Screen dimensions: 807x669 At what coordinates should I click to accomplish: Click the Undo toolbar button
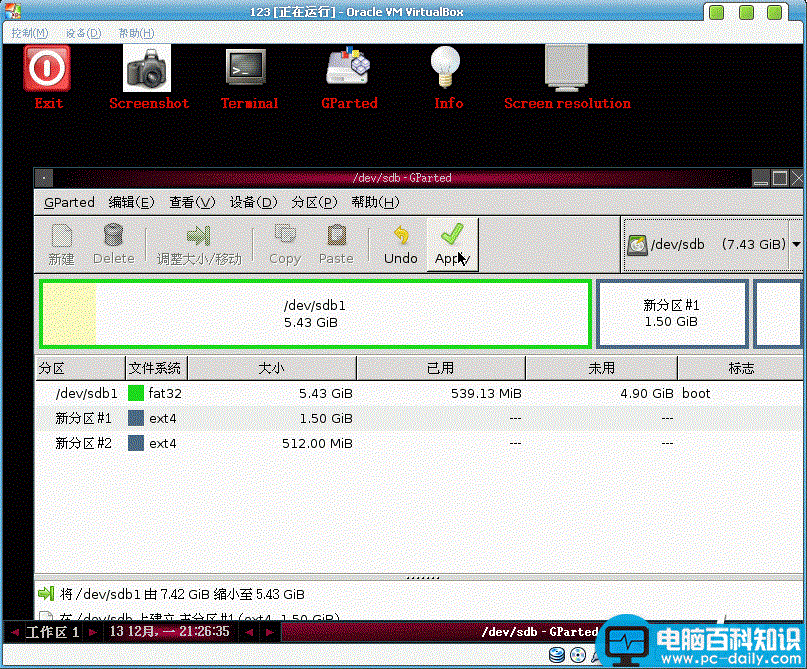point(400,244)
